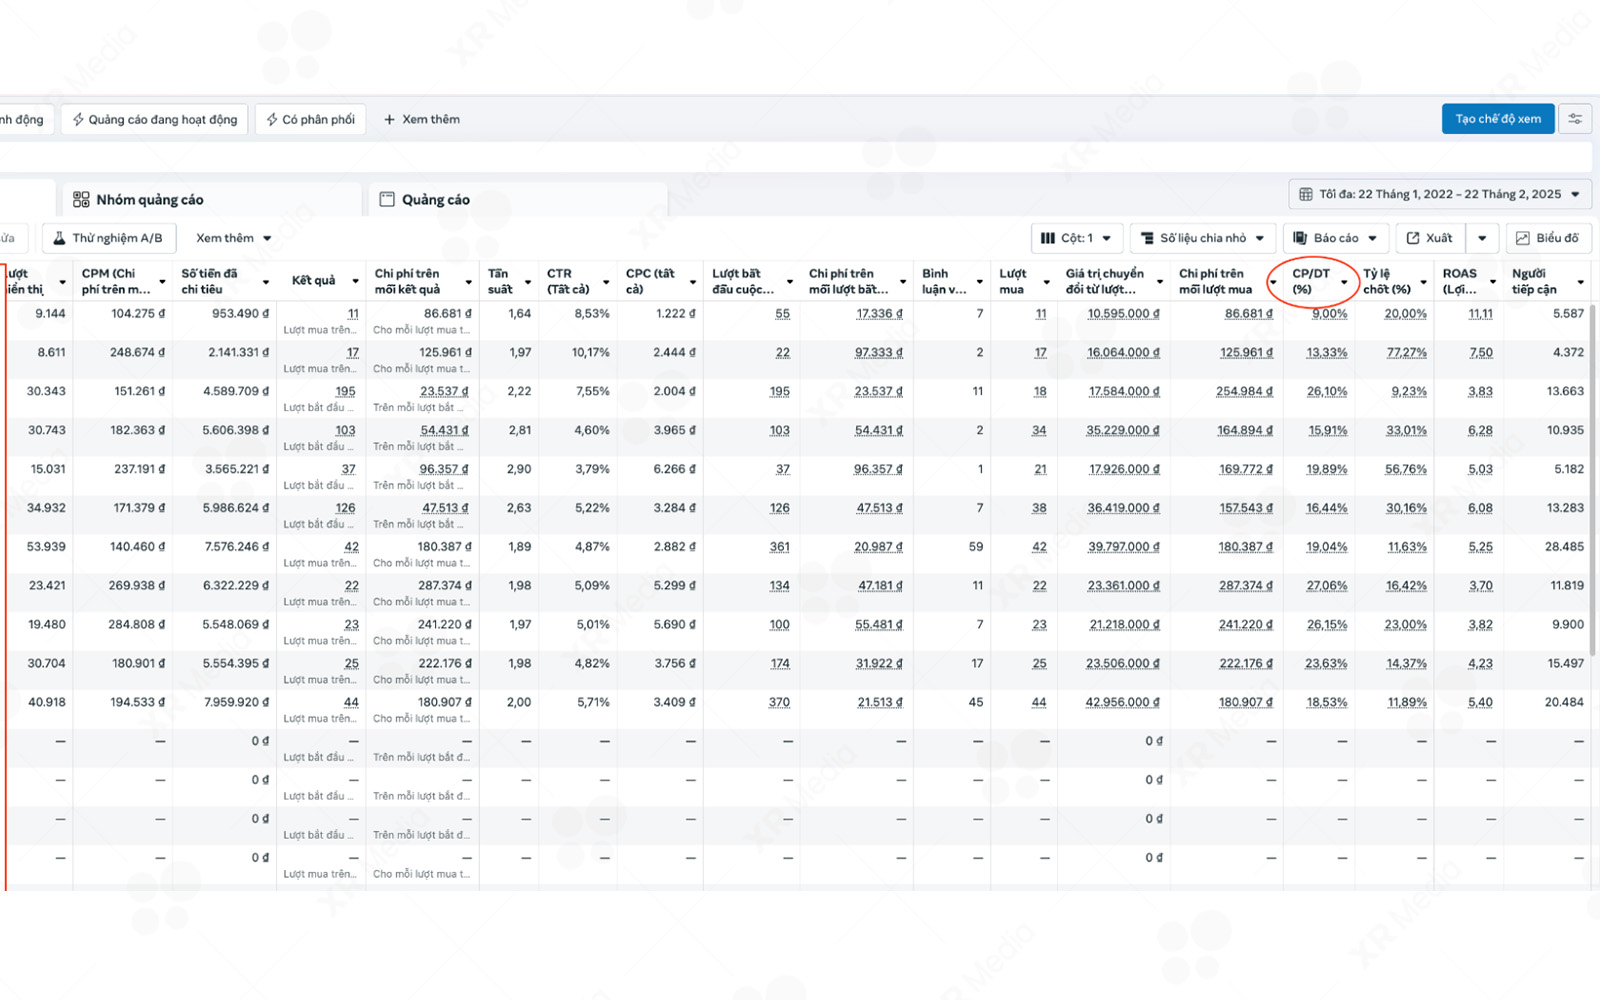Open the Báo cáo dropdown
The height and width of the screenshot is (1000, 1600).
(1336, 238)
